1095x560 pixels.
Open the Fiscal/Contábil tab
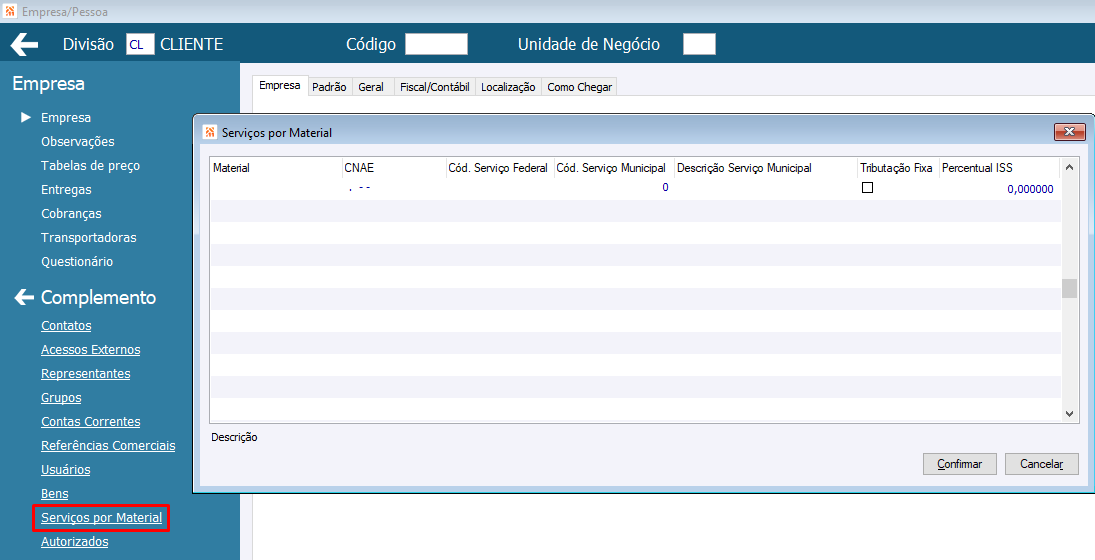click(435, 87)
